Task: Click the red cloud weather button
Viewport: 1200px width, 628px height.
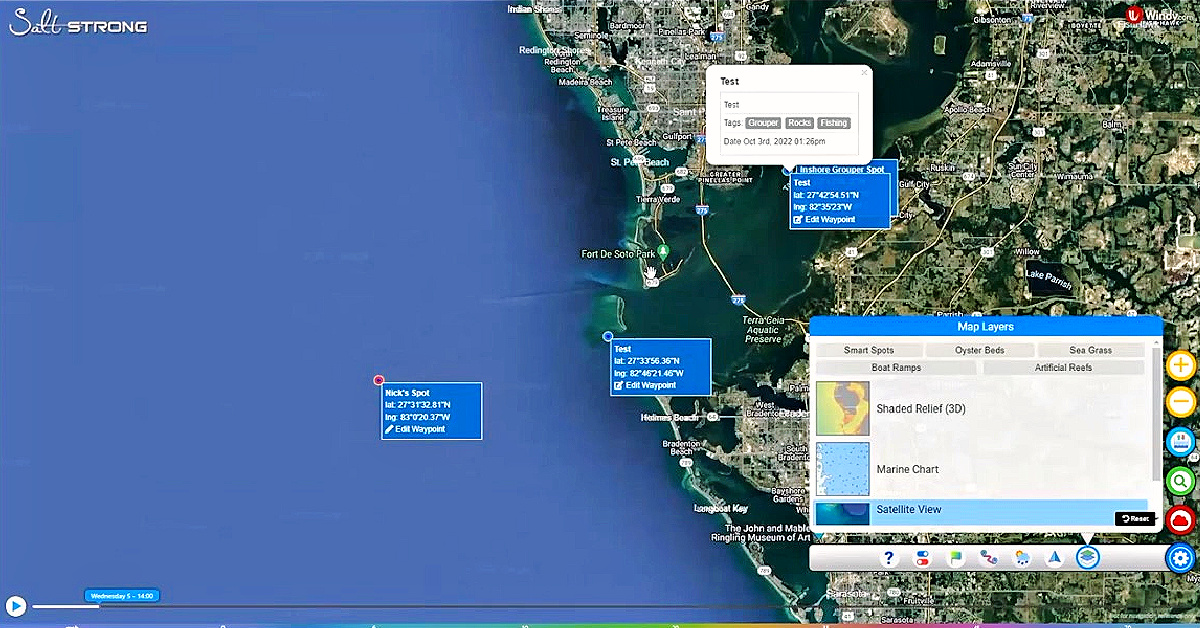Action: [1181, 520]
